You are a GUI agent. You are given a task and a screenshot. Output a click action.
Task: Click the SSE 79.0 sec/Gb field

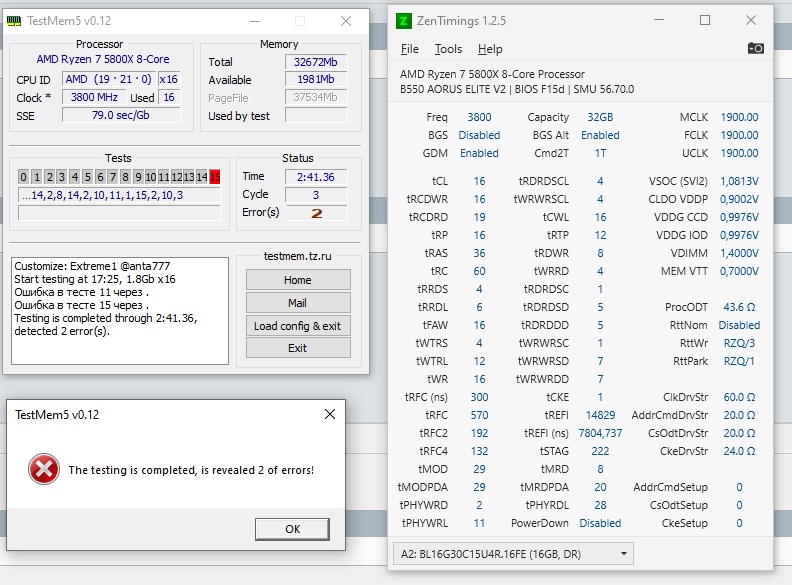(x=121, y=115)
